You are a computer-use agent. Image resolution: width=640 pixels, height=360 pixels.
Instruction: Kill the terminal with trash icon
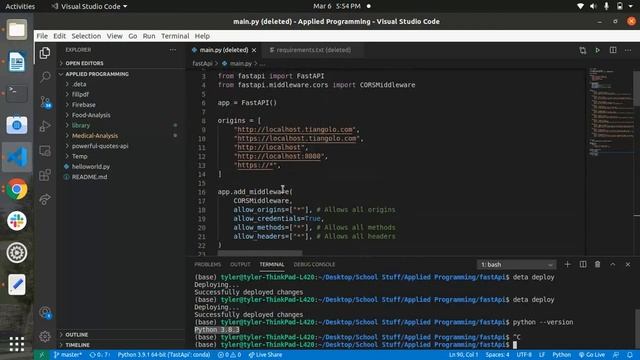coord(598,264)
